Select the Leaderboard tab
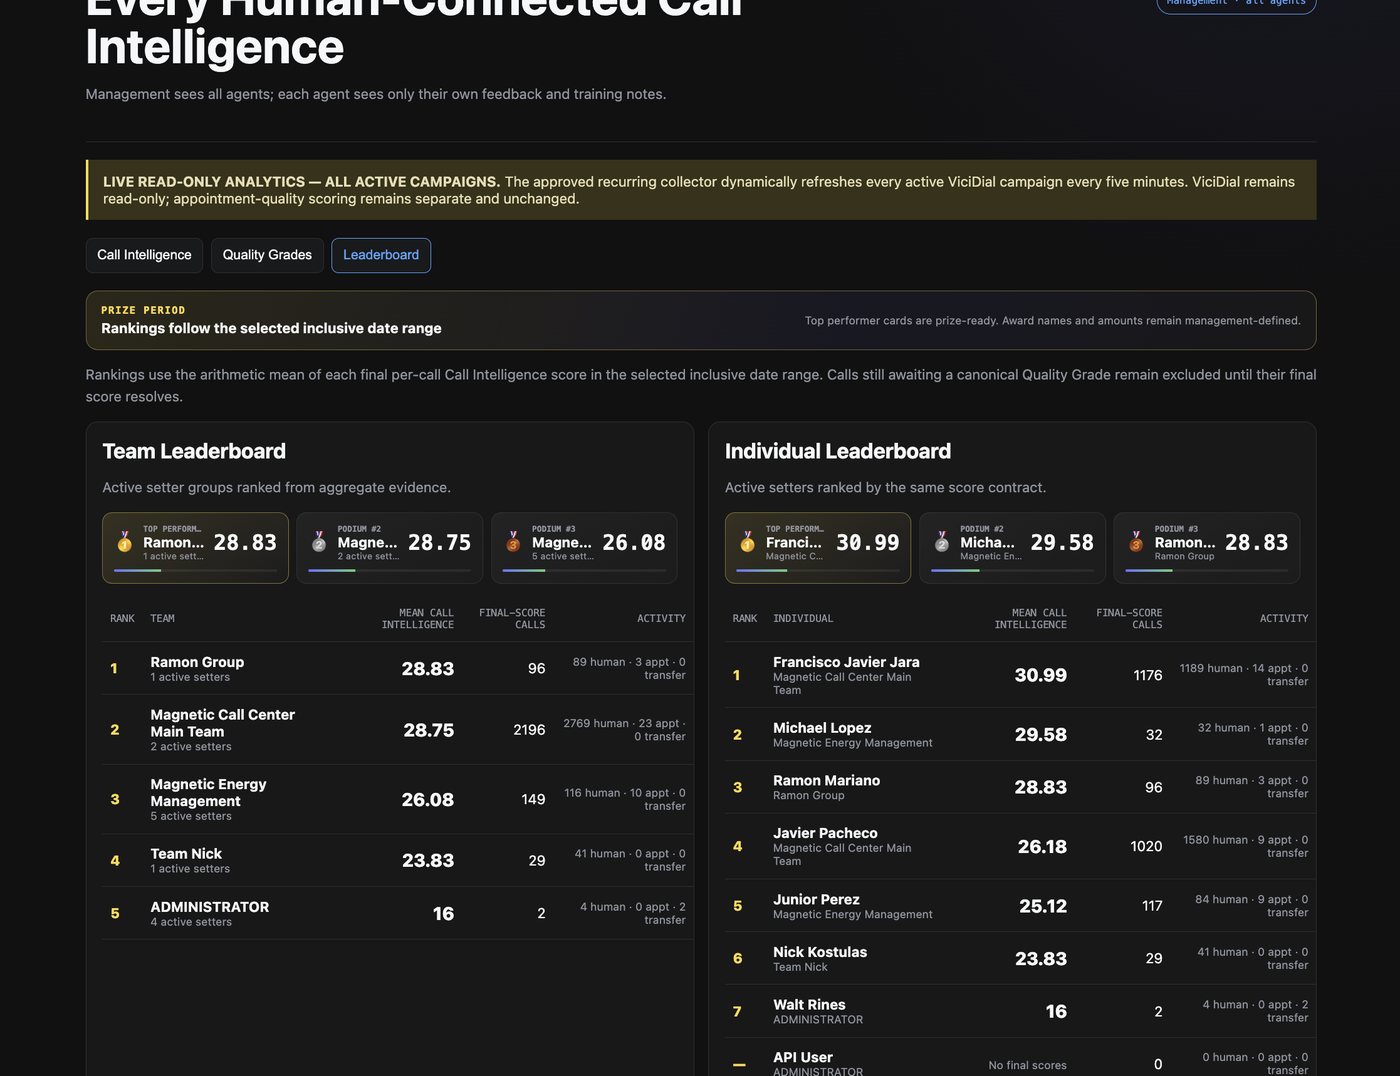This screenshot has width=1400, height=1076. pos(381,255)
